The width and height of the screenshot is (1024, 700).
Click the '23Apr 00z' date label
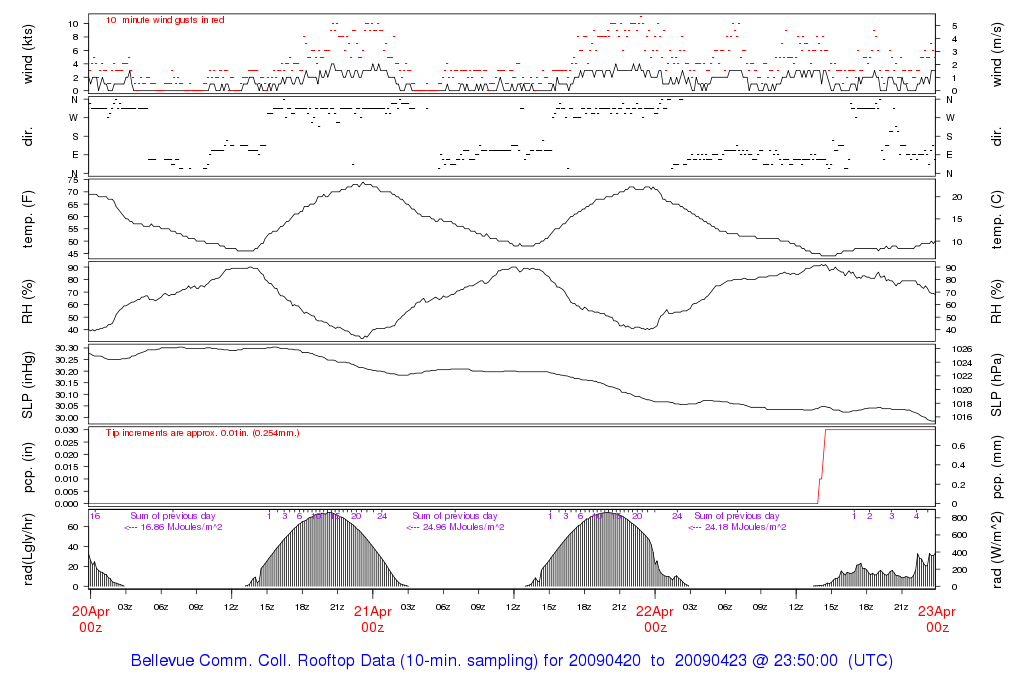tap(937, 619)
